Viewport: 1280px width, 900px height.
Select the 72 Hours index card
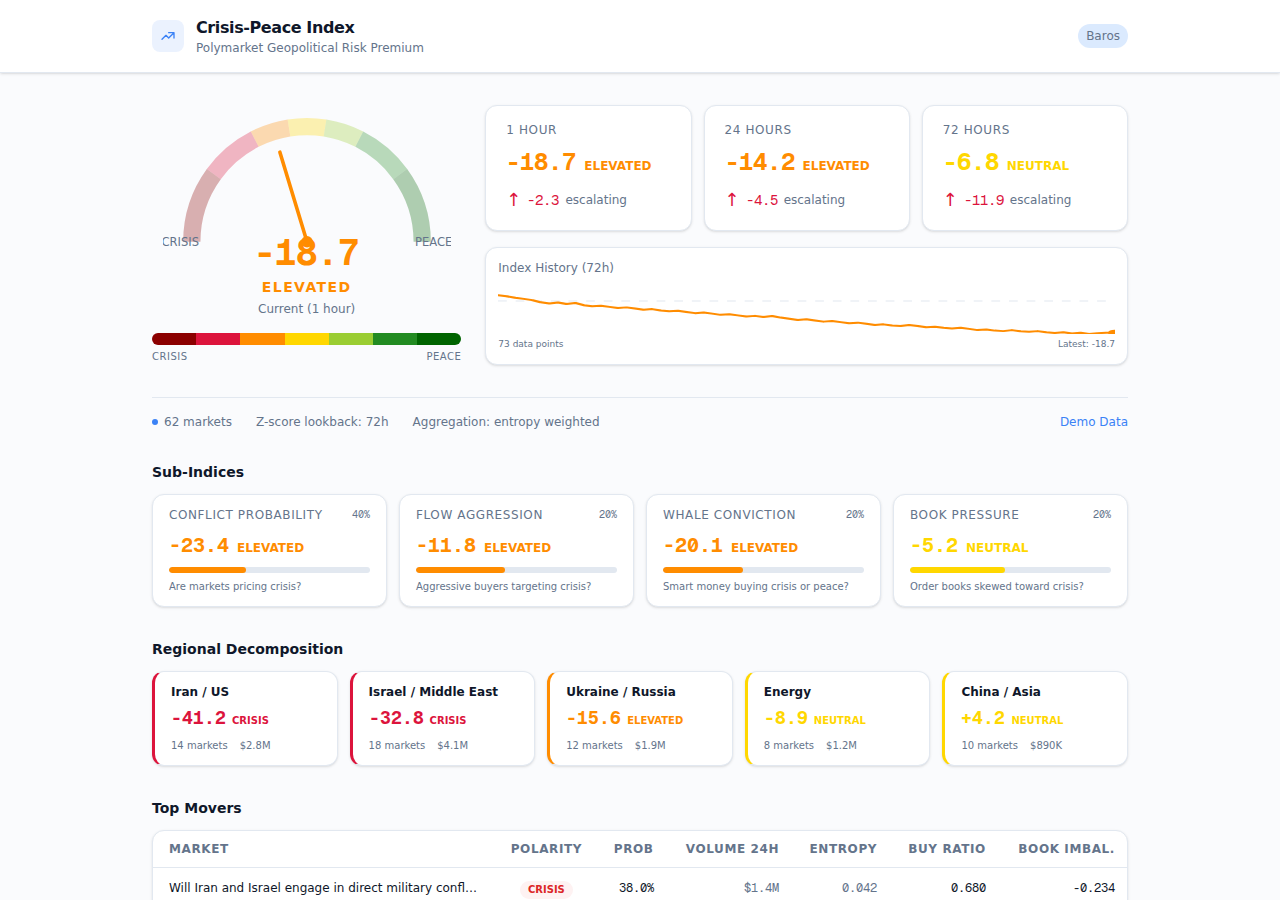(1024, 168)
